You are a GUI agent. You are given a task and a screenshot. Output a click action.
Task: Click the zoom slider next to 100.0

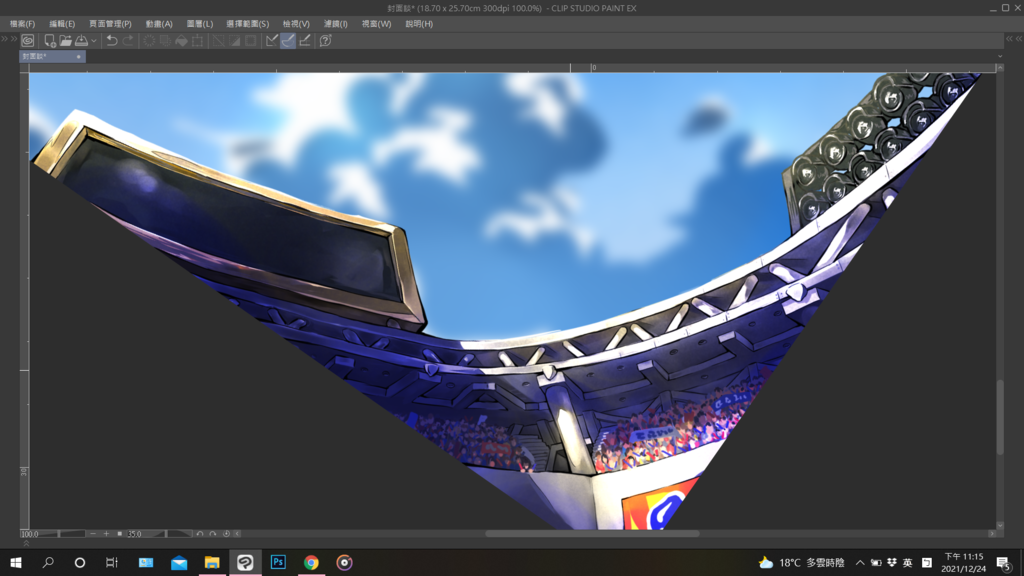click(x=63, y=534)
